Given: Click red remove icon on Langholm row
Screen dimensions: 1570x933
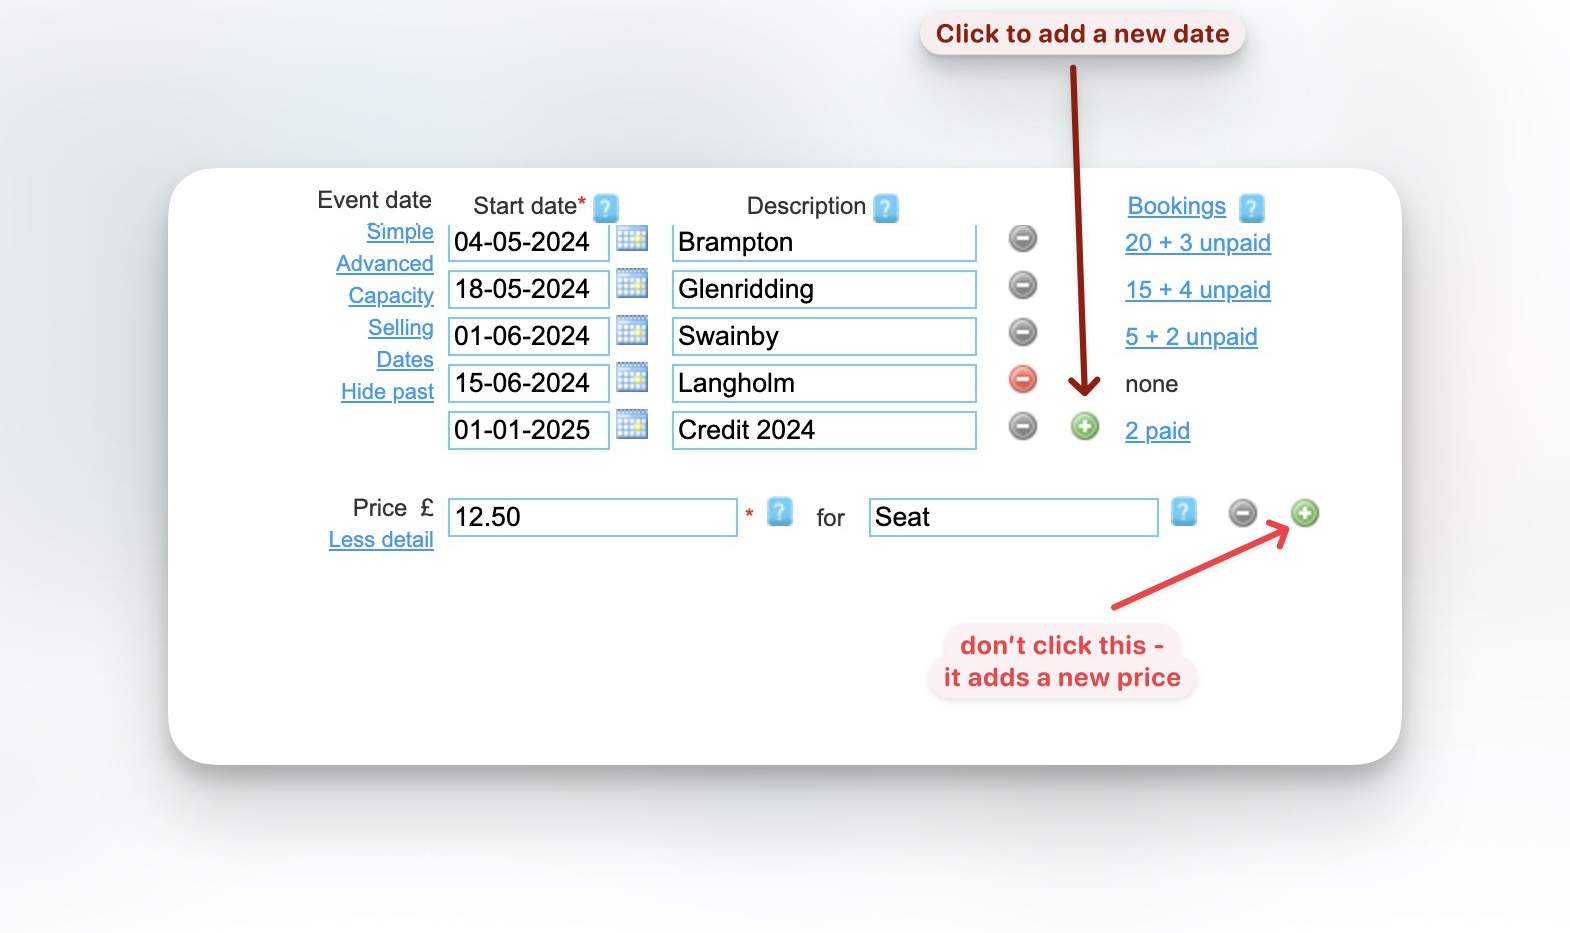Looking at the screenshot, I should click(1022, 380).
